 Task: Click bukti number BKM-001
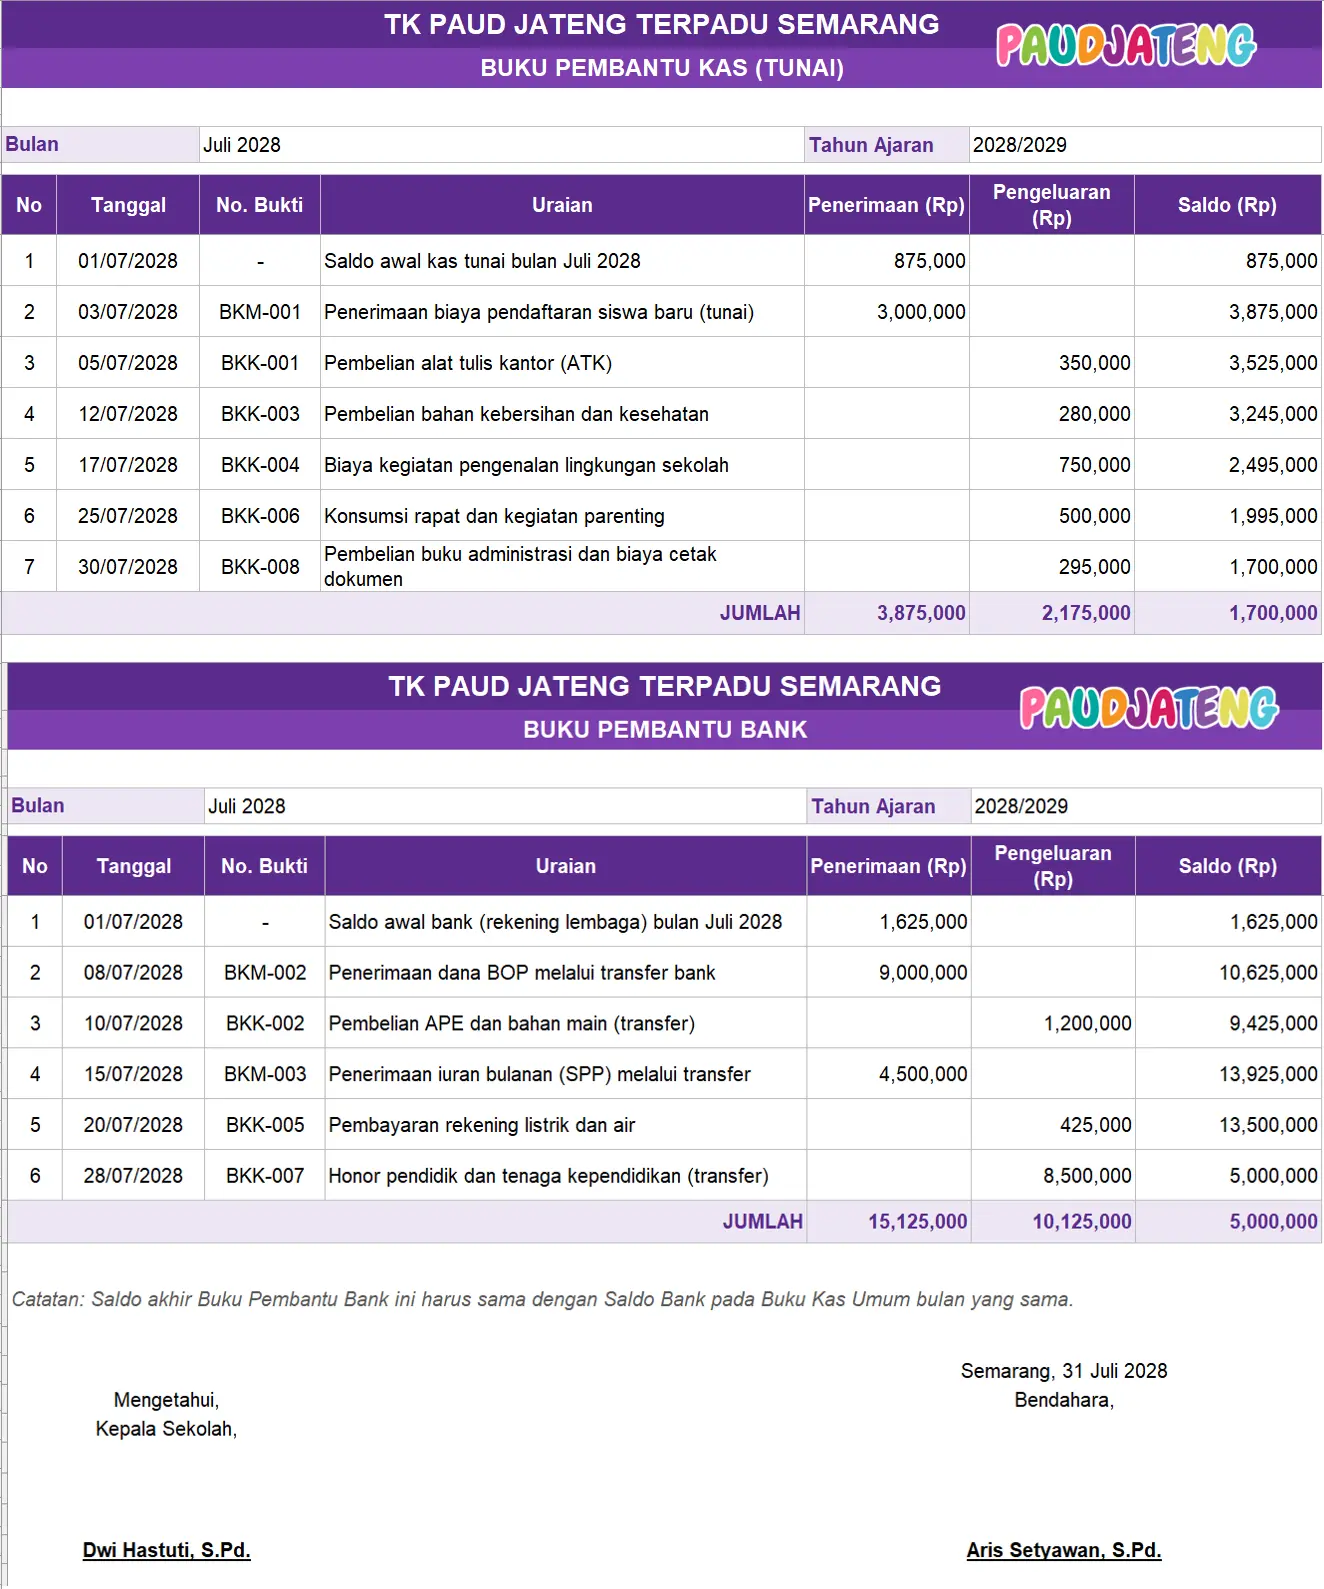coord(260,312)
